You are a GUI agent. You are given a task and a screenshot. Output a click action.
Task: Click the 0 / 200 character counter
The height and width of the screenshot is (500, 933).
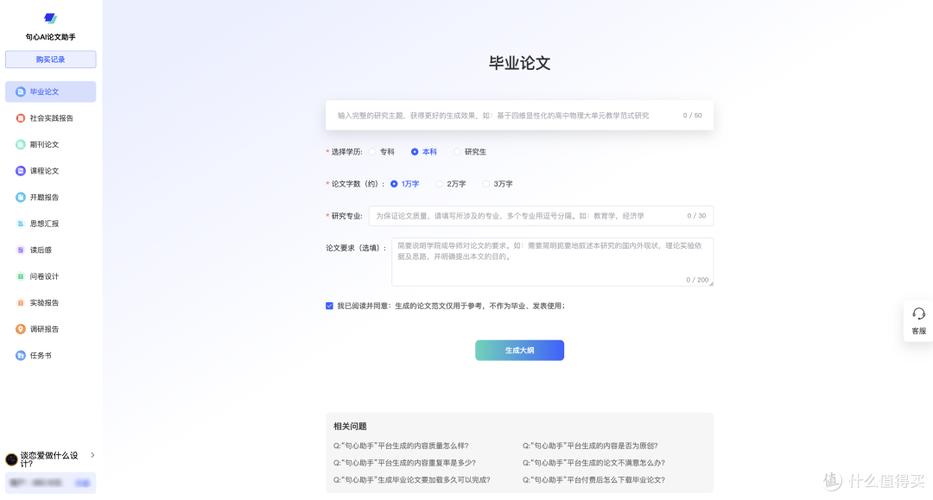point(697,280)
